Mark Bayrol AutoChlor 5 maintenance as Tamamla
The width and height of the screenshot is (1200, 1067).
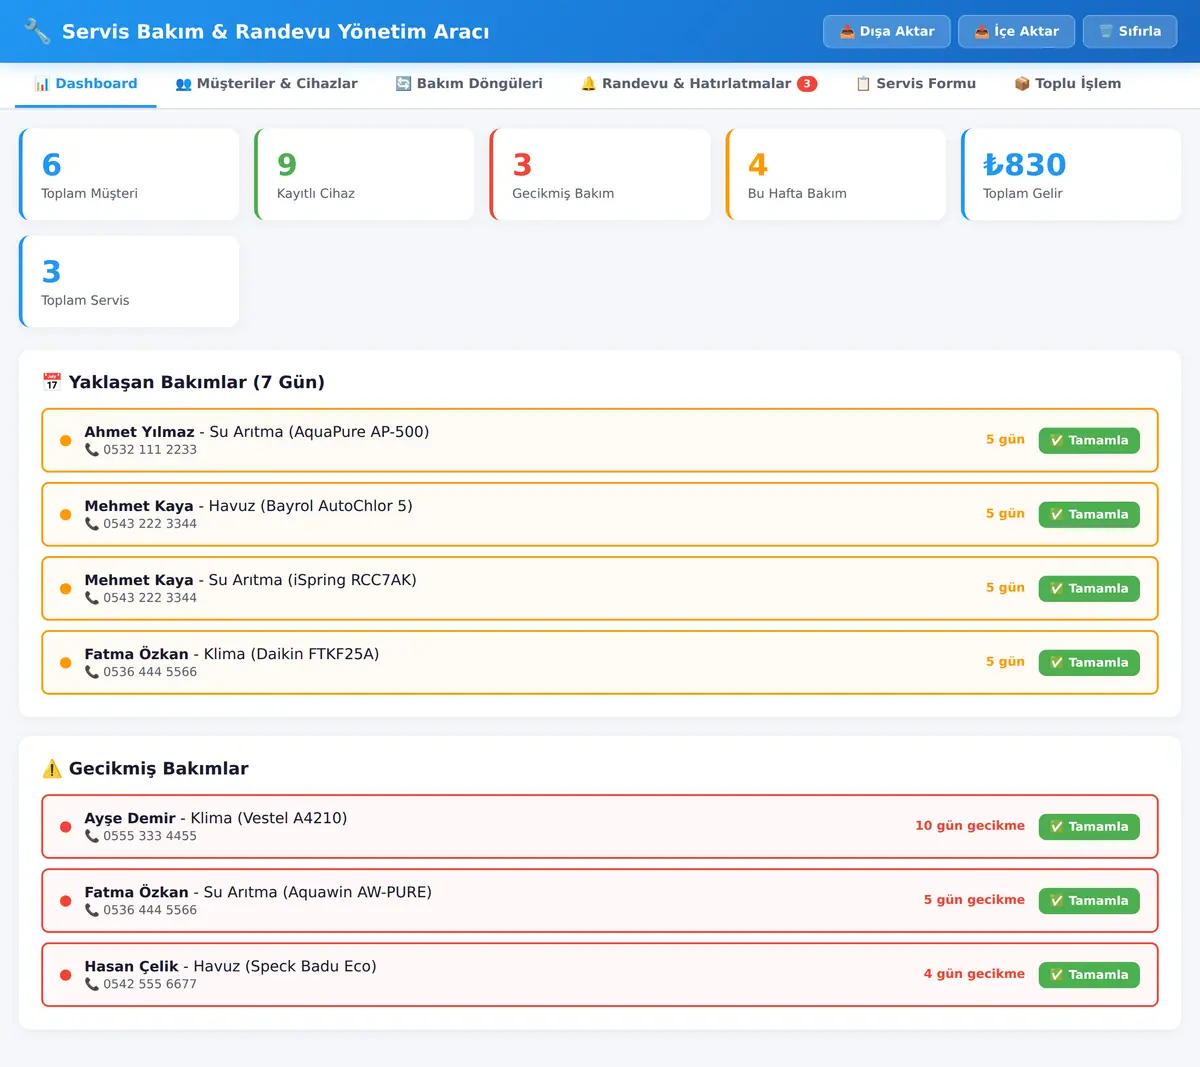tap(1089, 514)
